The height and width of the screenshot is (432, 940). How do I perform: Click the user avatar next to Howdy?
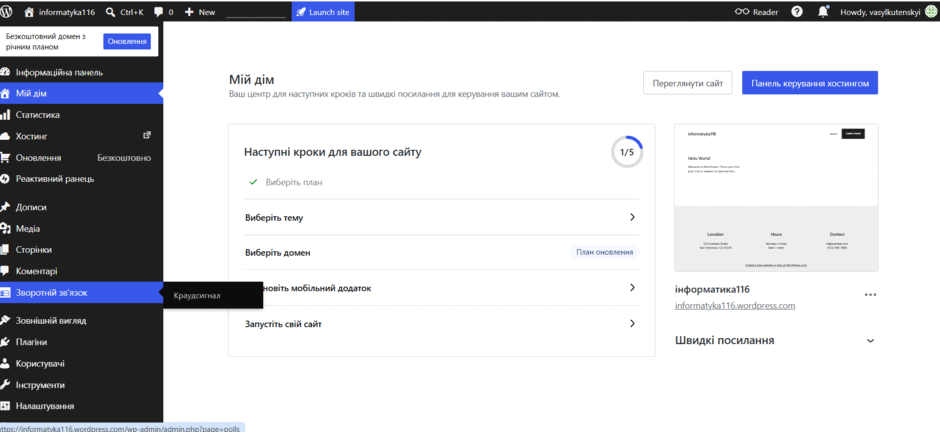coord(931,11)
